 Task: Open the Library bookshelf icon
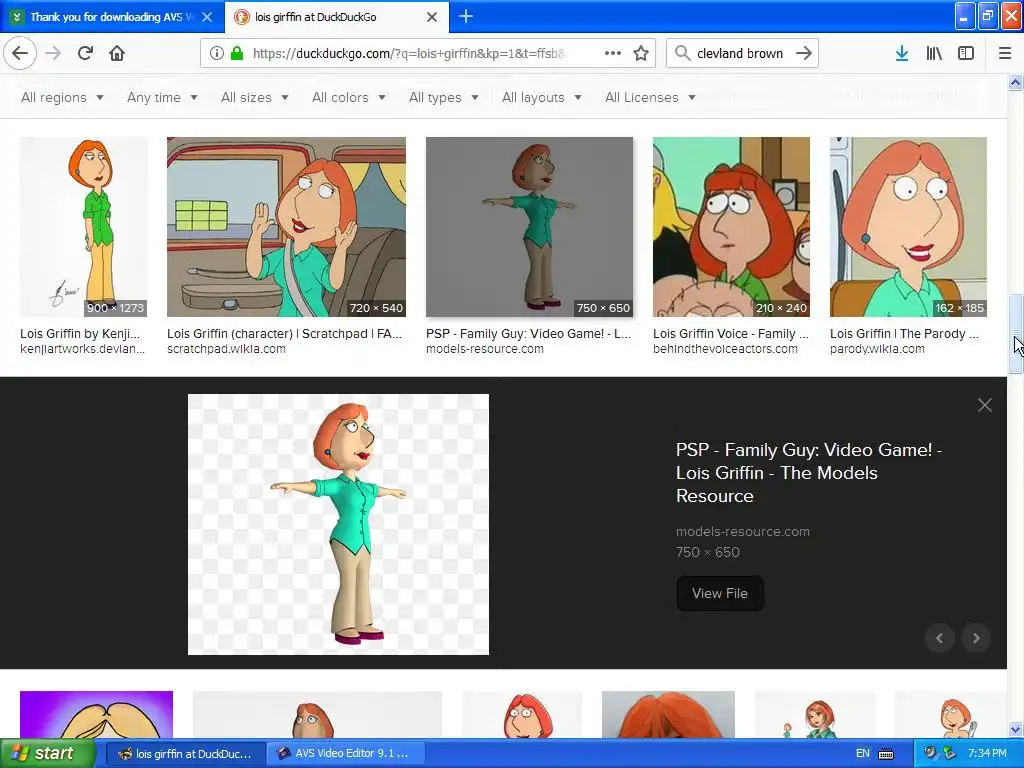(x=934, y=53)
